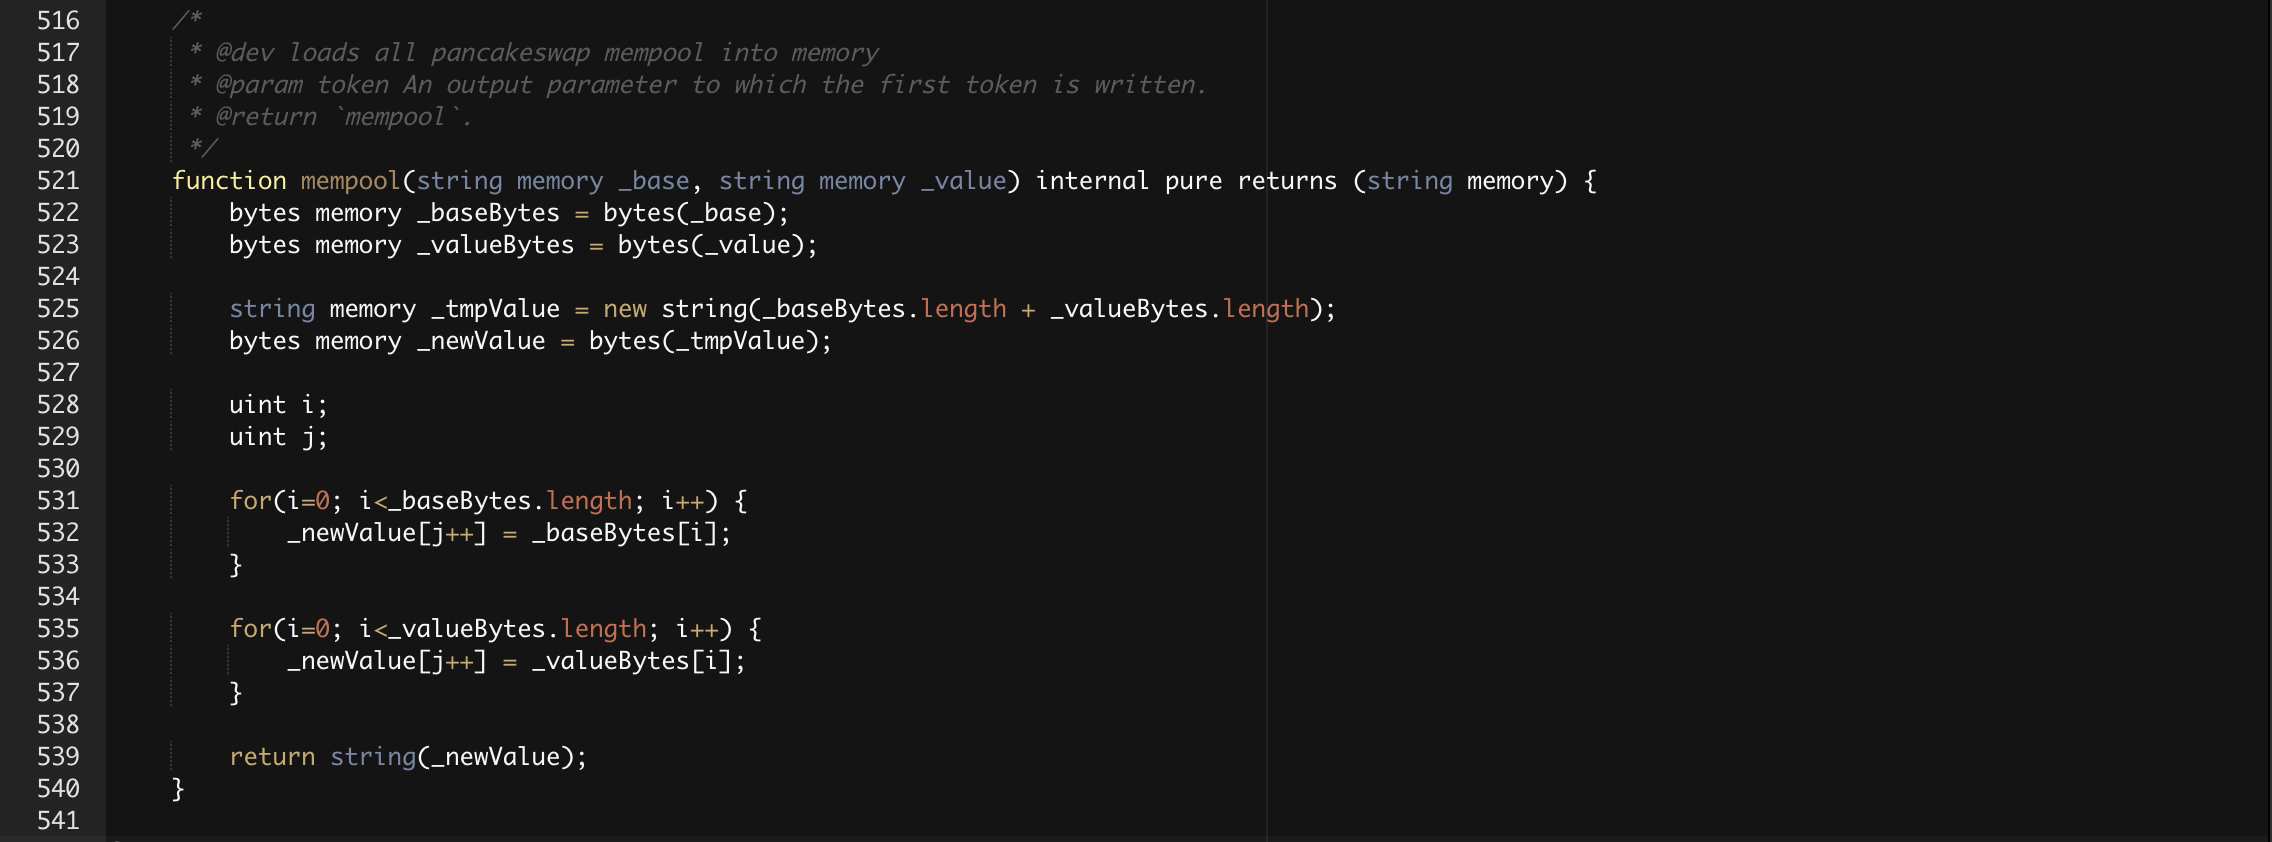Click '@dev' in the comment block
2272x842 pixels.
(x=244, y=53)
